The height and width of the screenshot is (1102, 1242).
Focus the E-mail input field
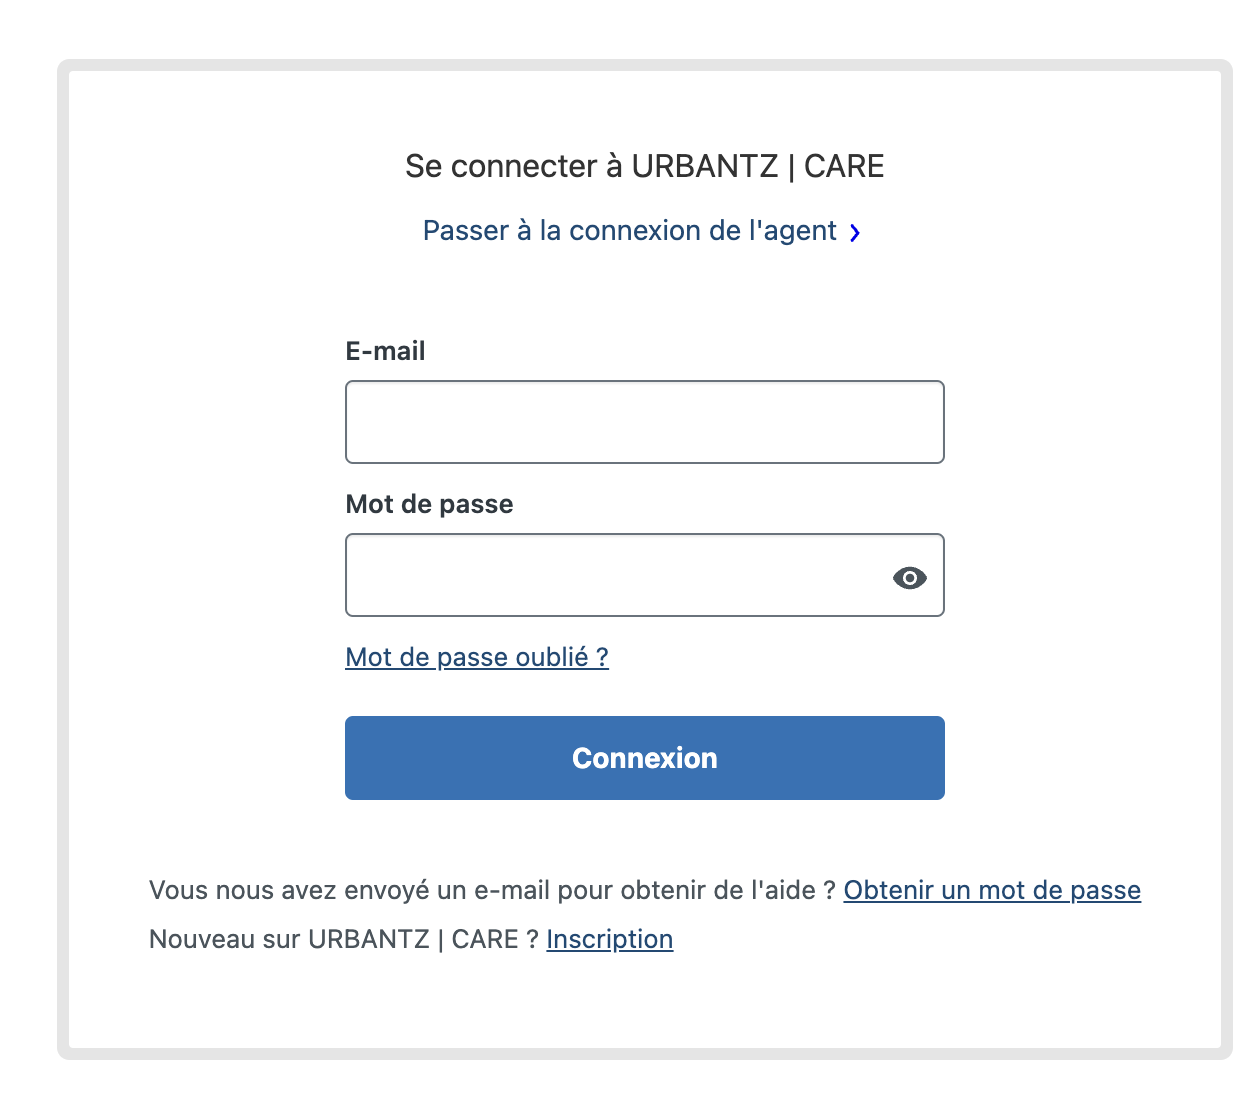click(645, 422)
